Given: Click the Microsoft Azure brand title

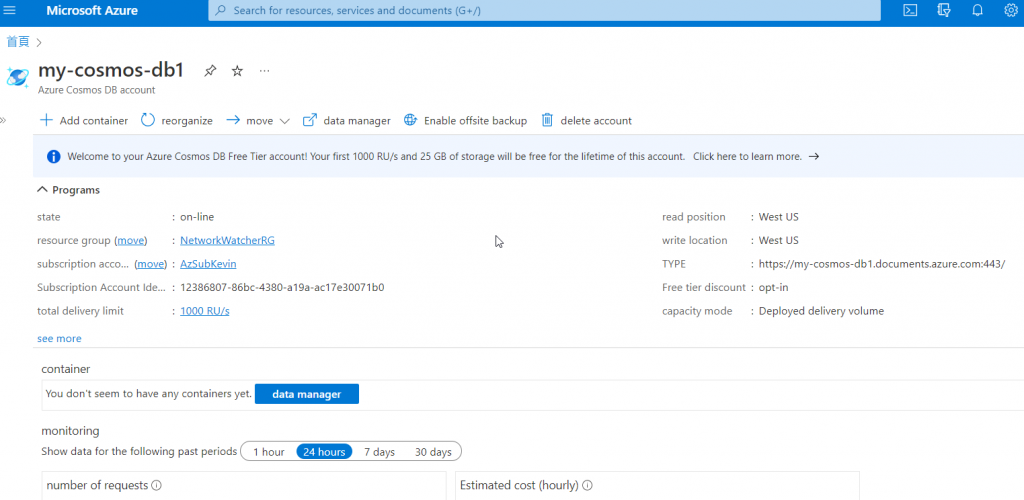Looking at the screenshot, I should (x=92, y=10).
